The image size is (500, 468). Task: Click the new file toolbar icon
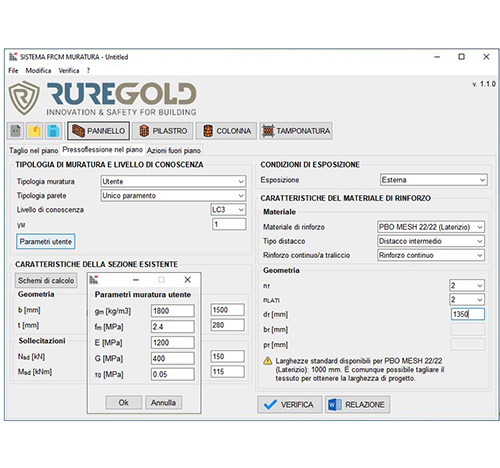pos(16,131)
